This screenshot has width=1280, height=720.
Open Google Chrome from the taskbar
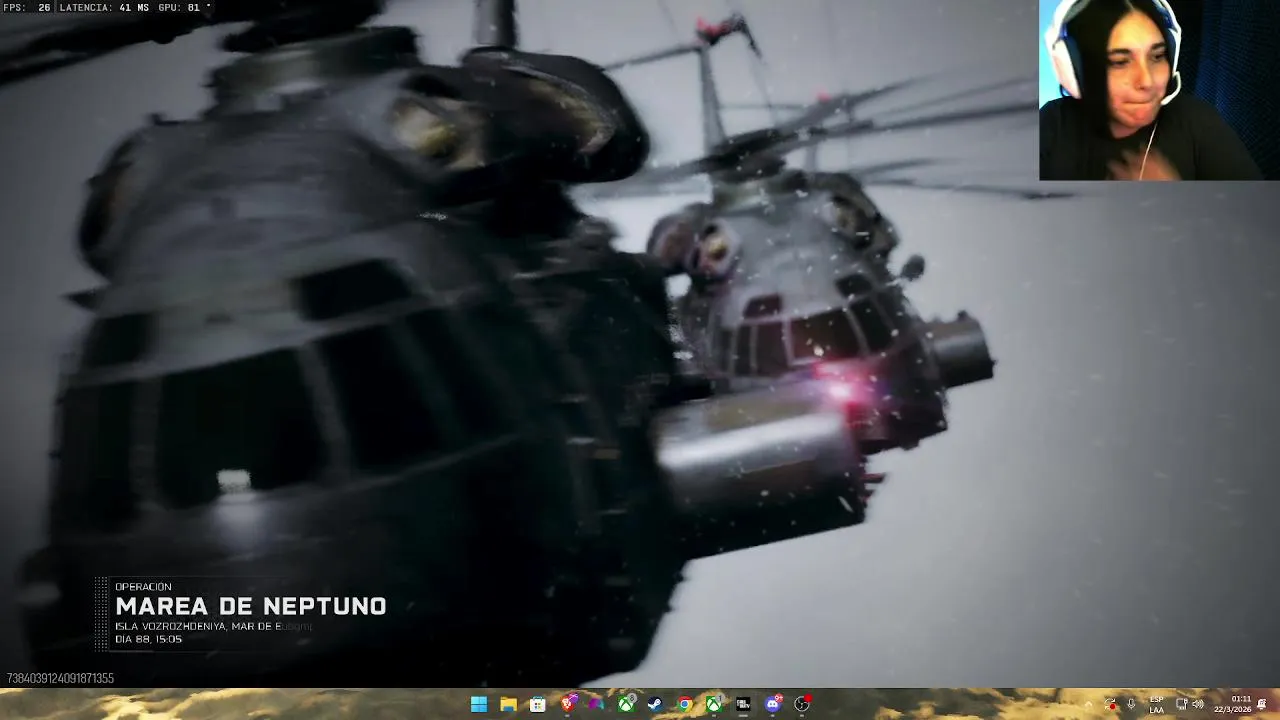tap(684, 704)
